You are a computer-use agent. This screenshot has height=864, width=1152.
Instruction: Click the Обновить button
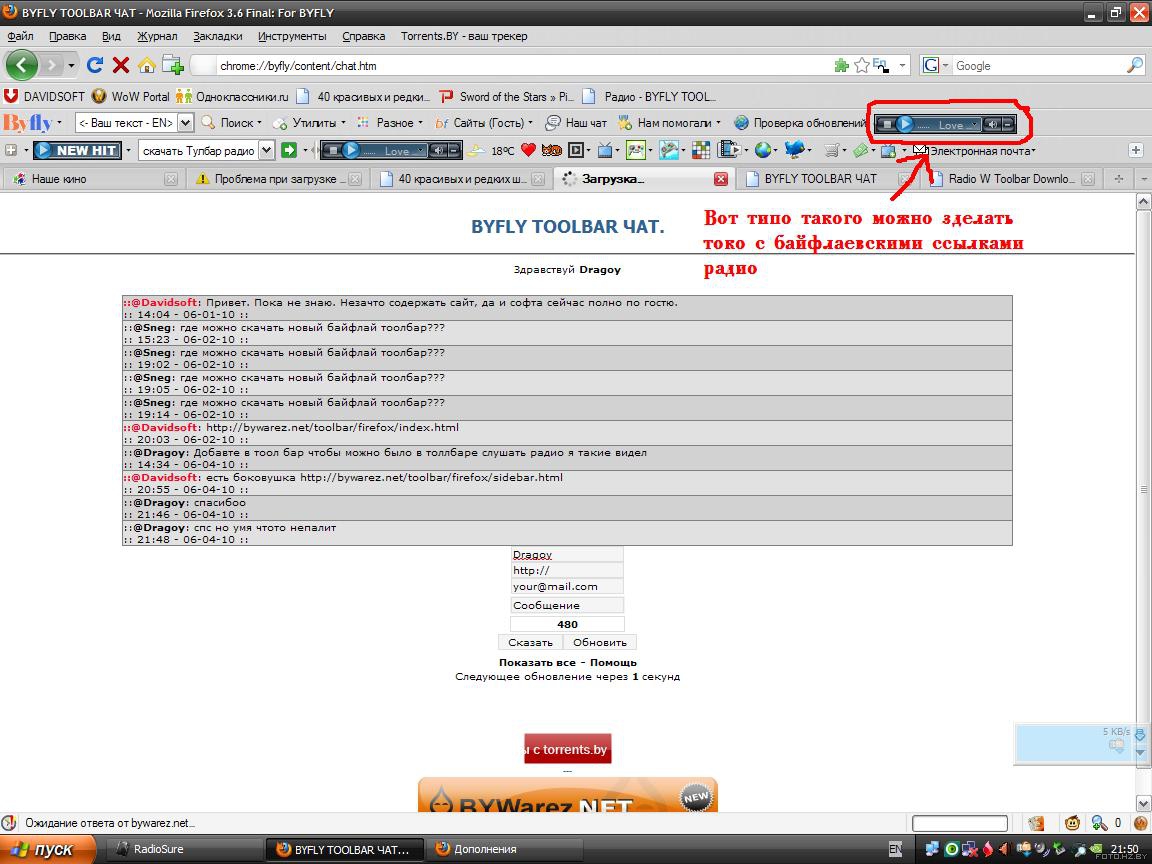click(x=600, y=642)
